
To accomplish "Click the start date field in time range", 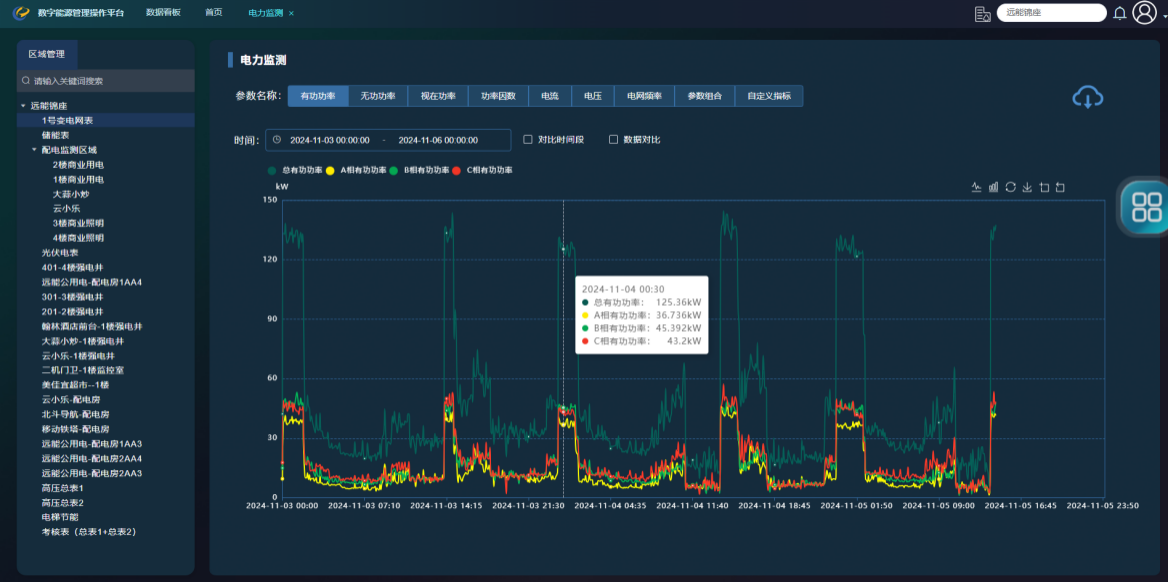I will (x=330, y=140).
